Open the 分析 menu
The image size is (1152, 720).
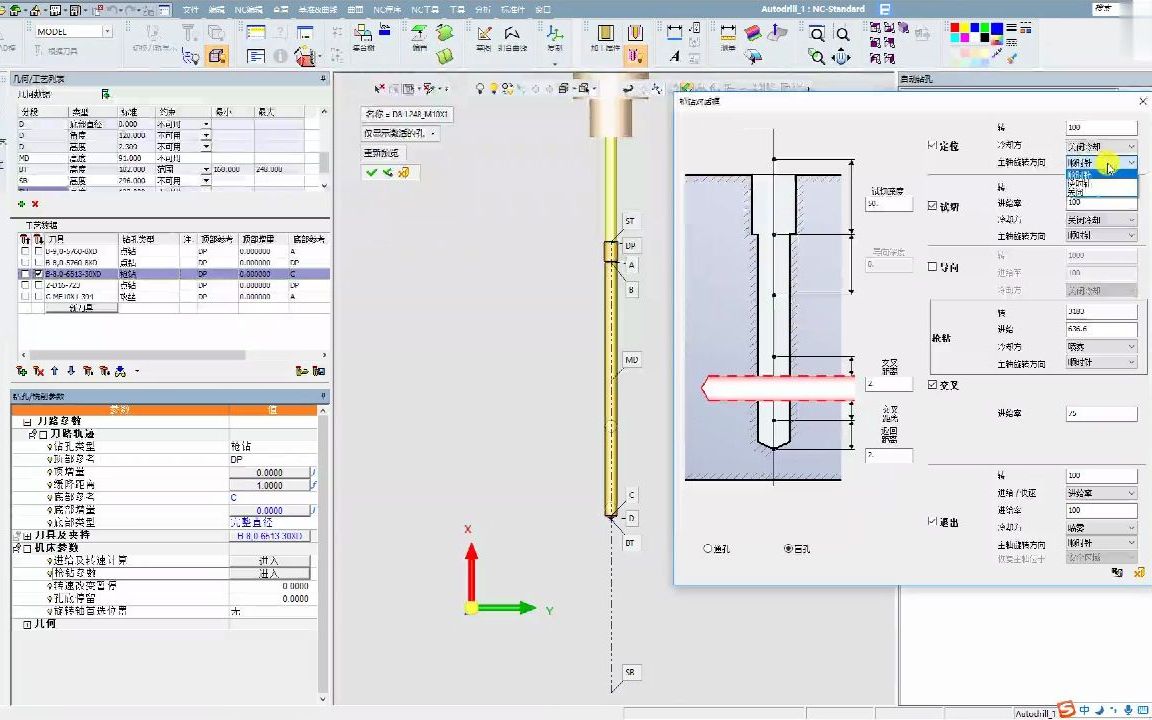[483, 9]
